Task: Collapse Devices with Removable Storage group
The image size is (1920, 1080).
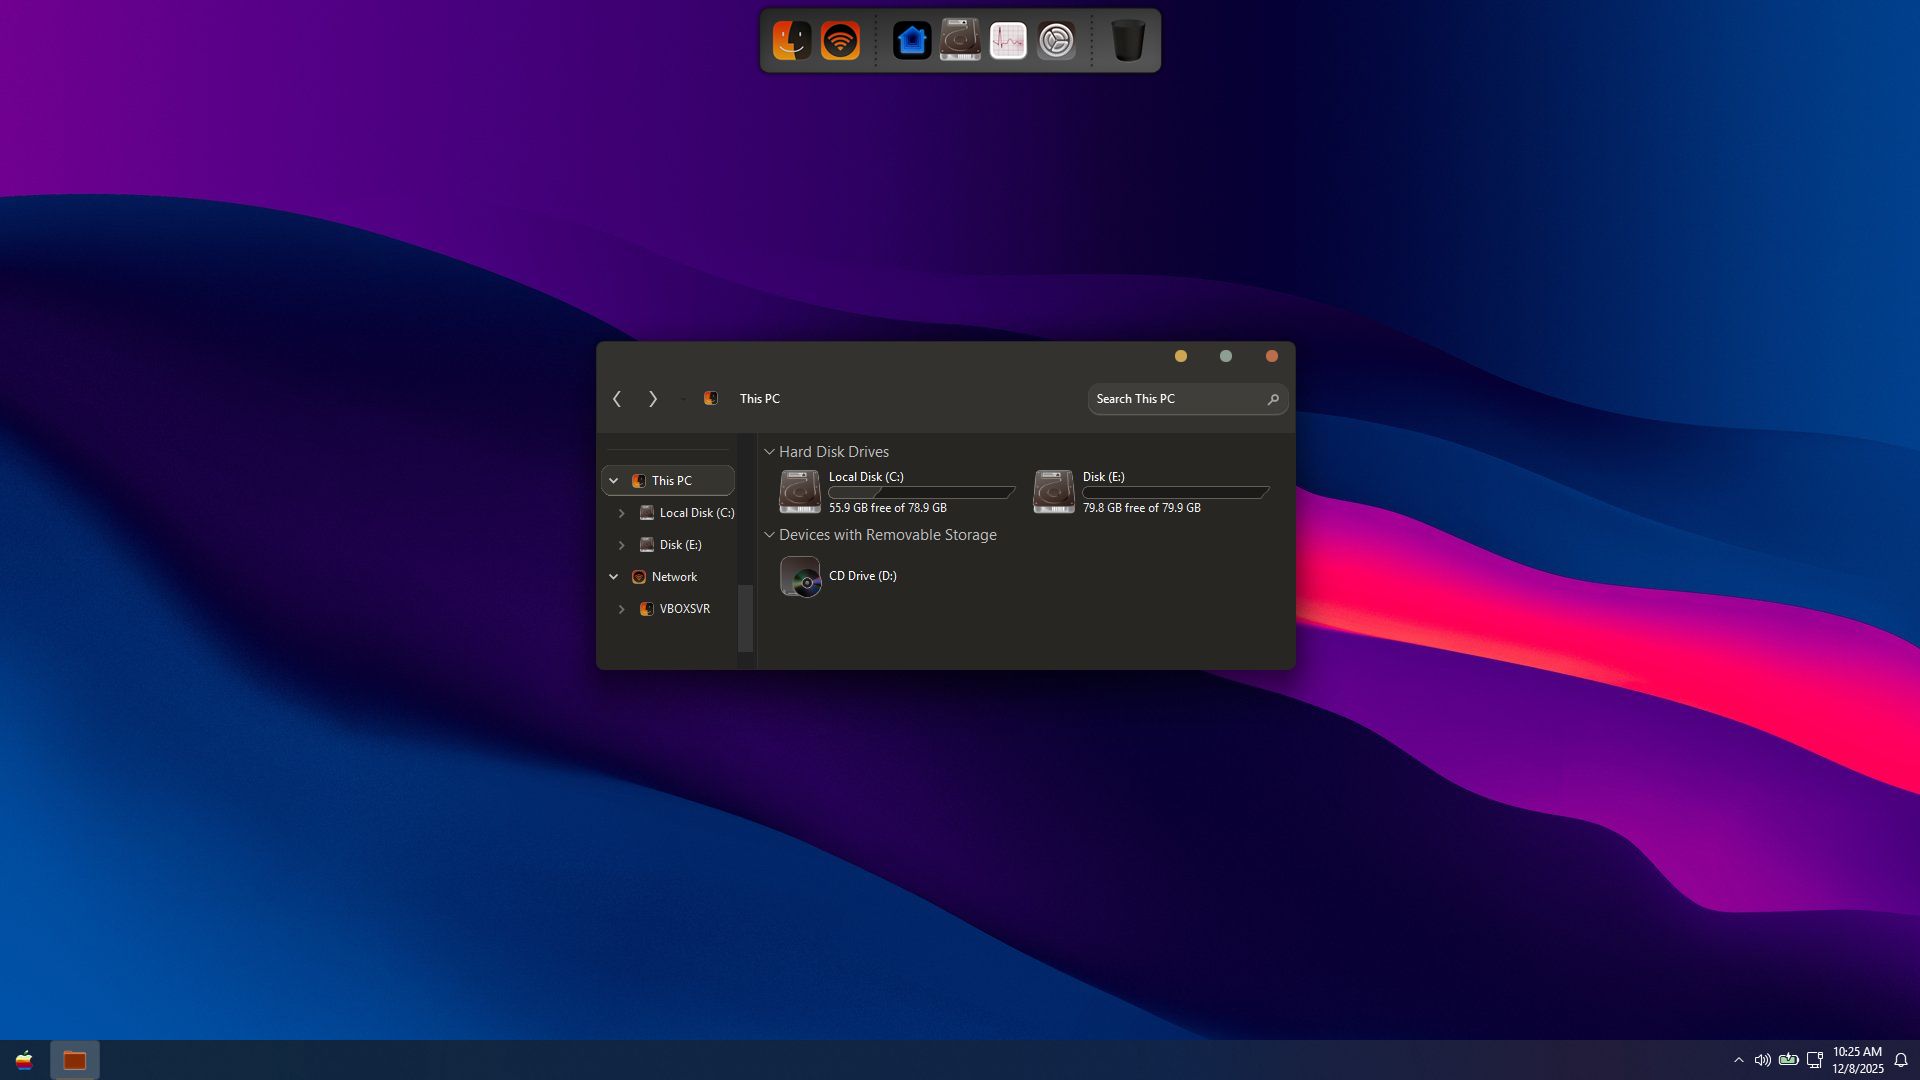Action: click(769, 535)
